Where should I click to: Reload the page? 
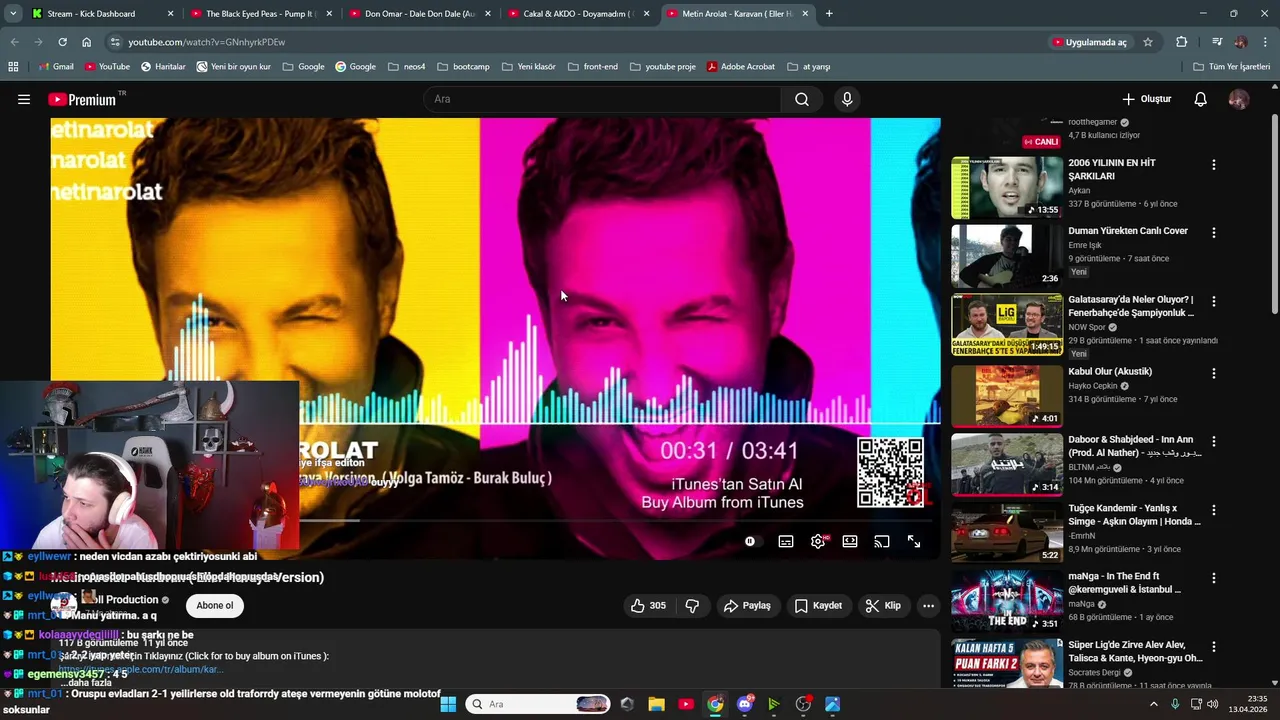pos(62,42)
